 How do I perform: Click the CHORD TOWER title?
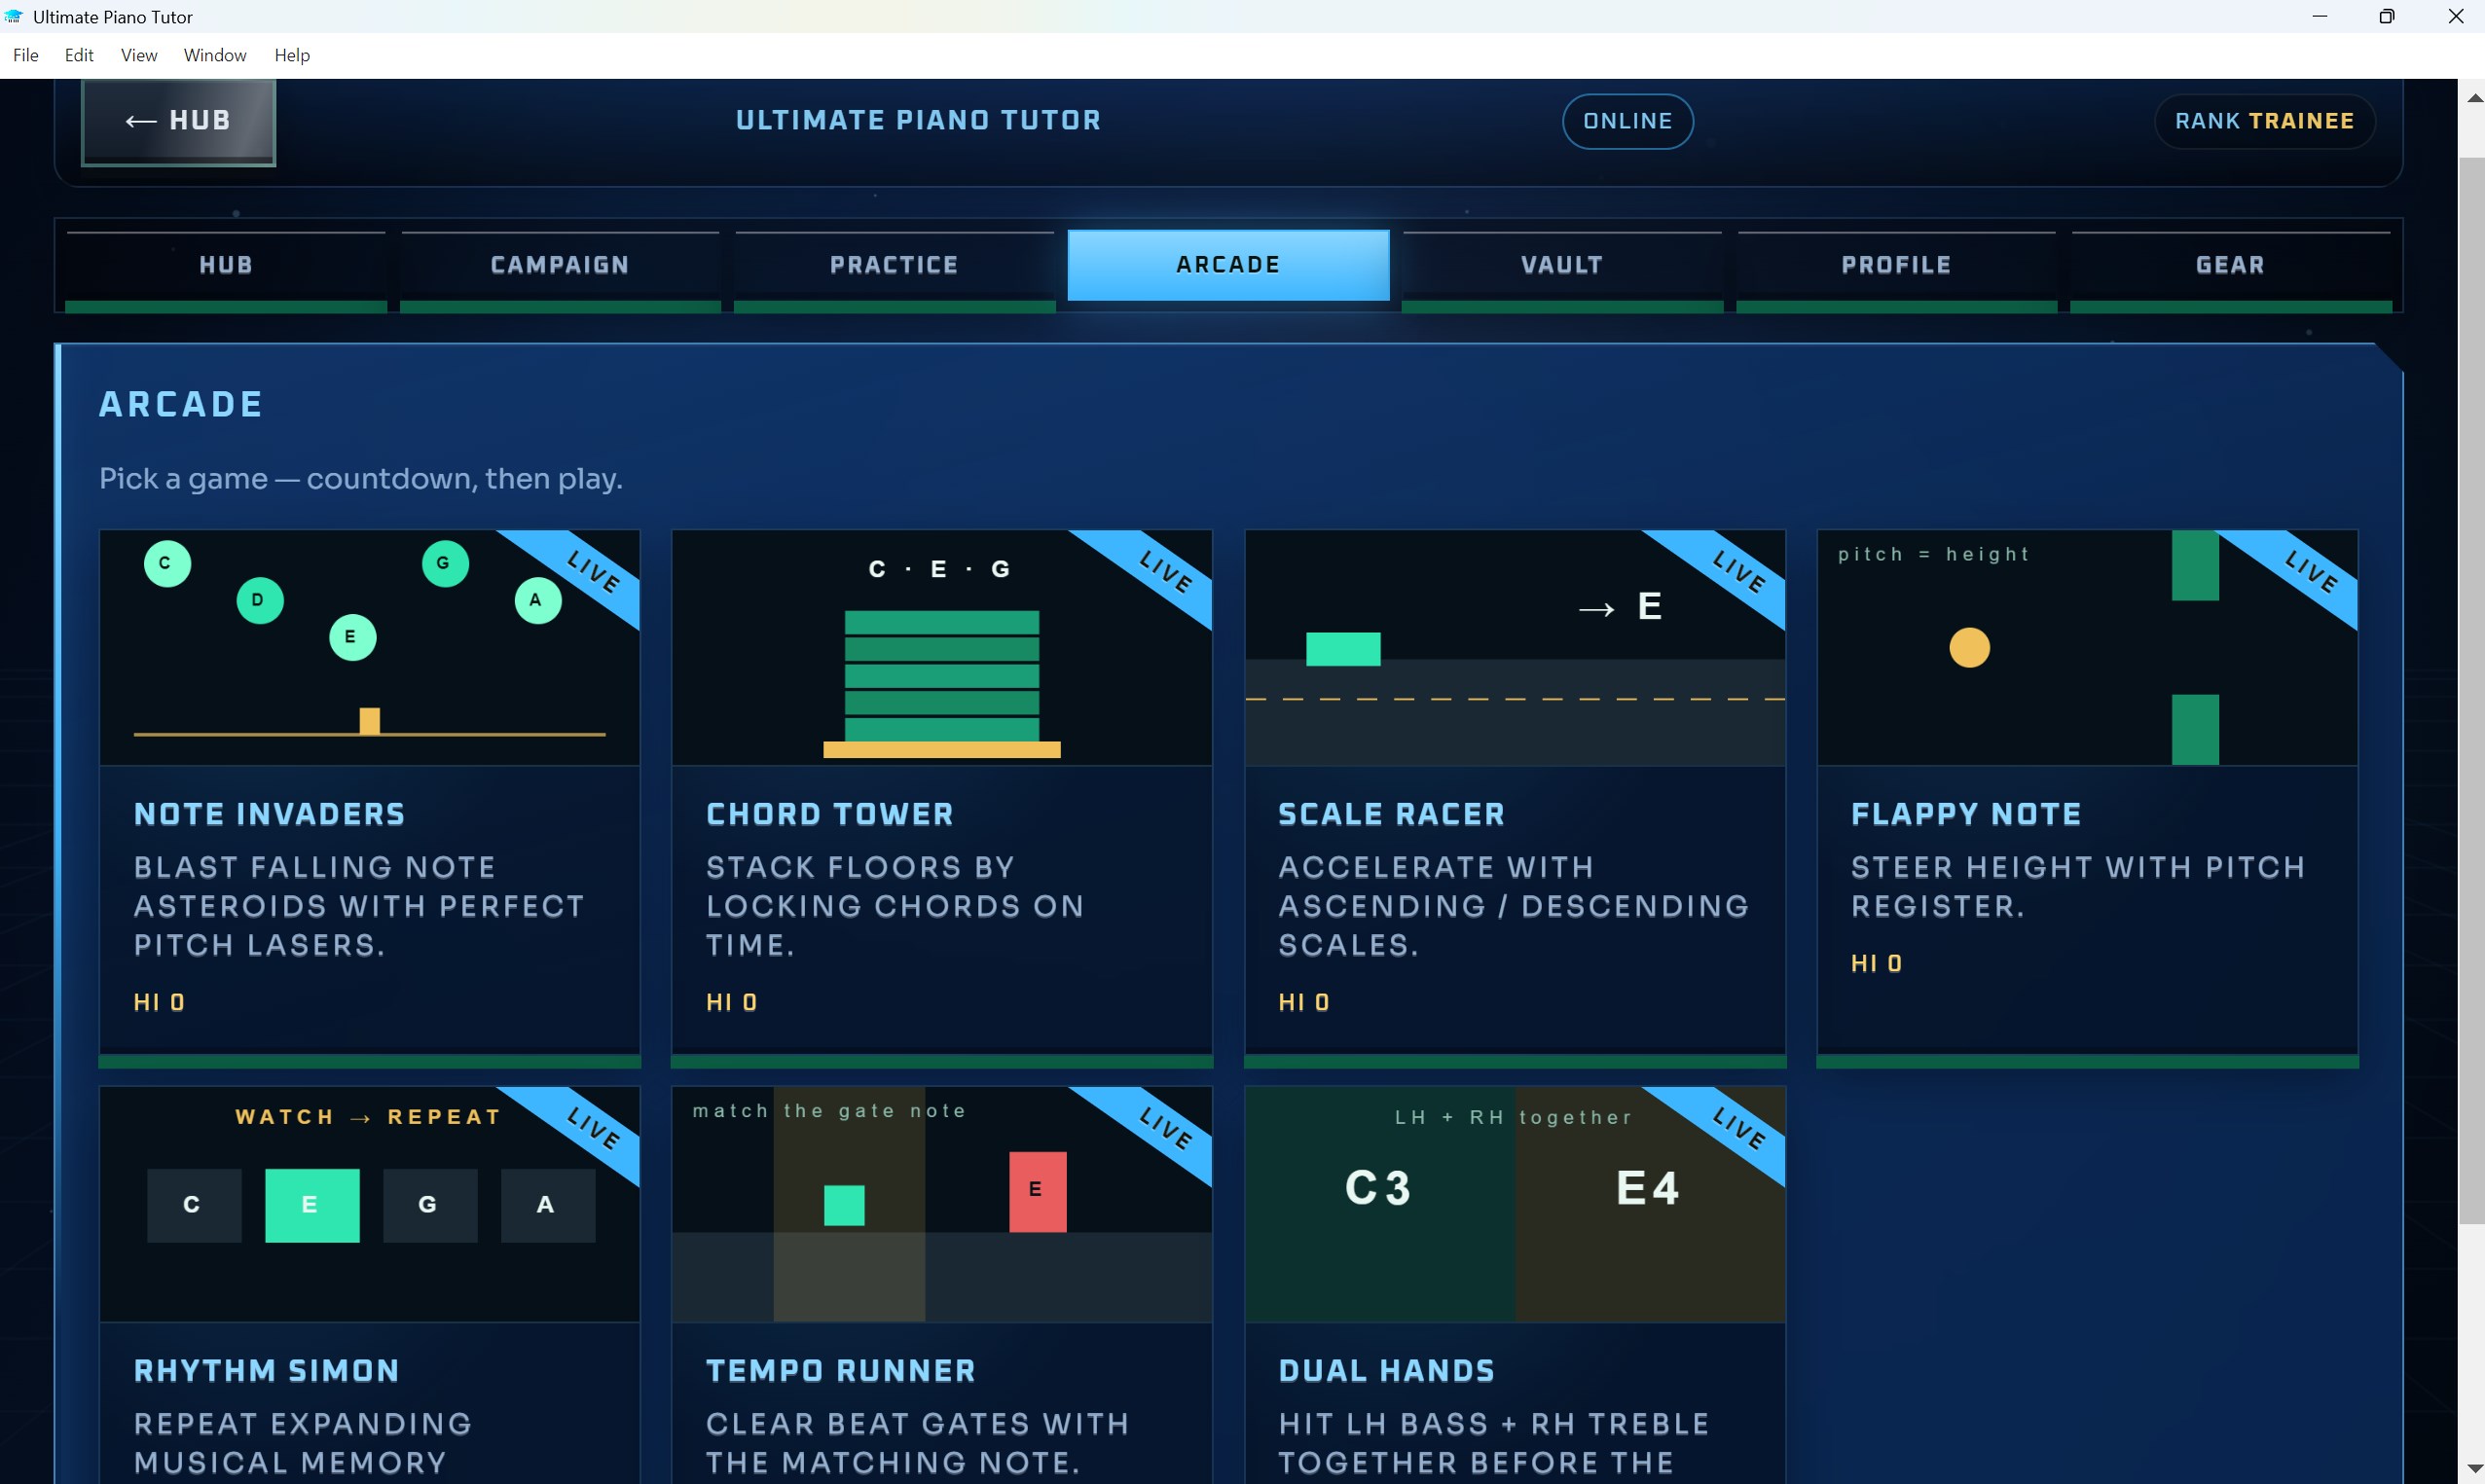pos(830,814)
